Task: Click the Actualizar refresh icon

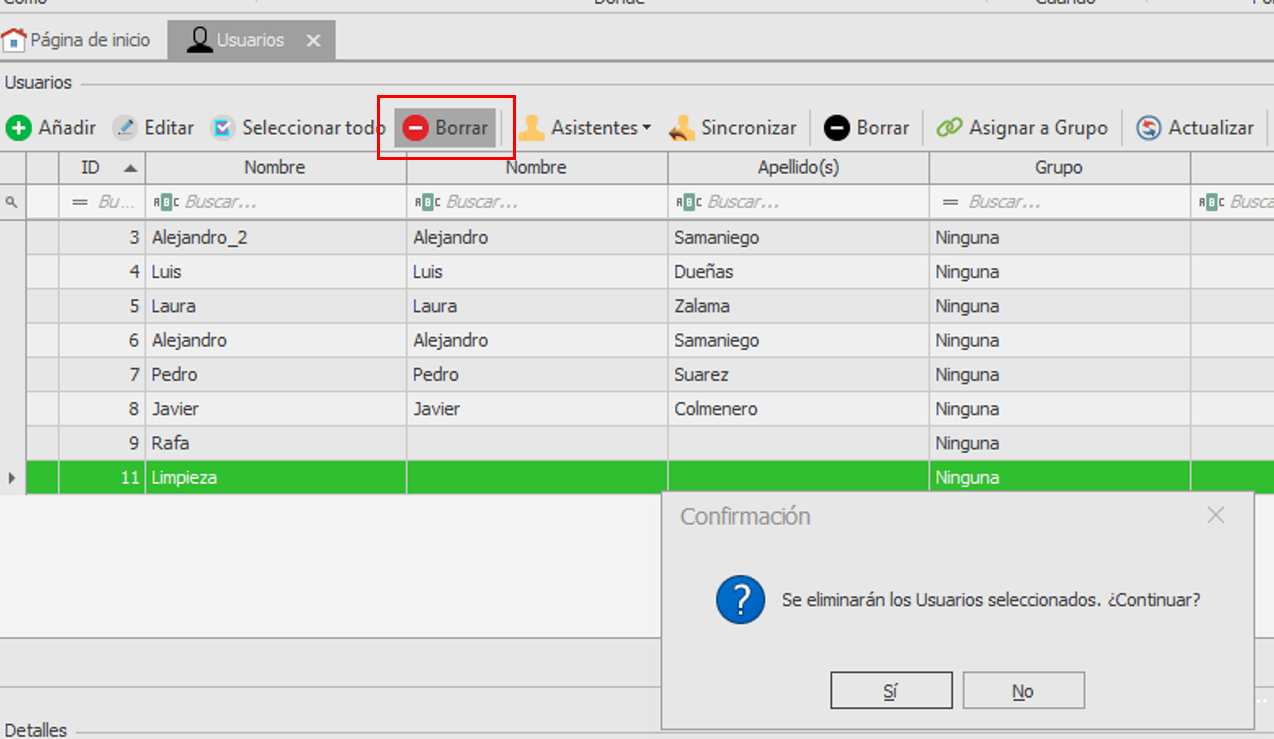Action: pyautogui.click(x=1149, y=128)
